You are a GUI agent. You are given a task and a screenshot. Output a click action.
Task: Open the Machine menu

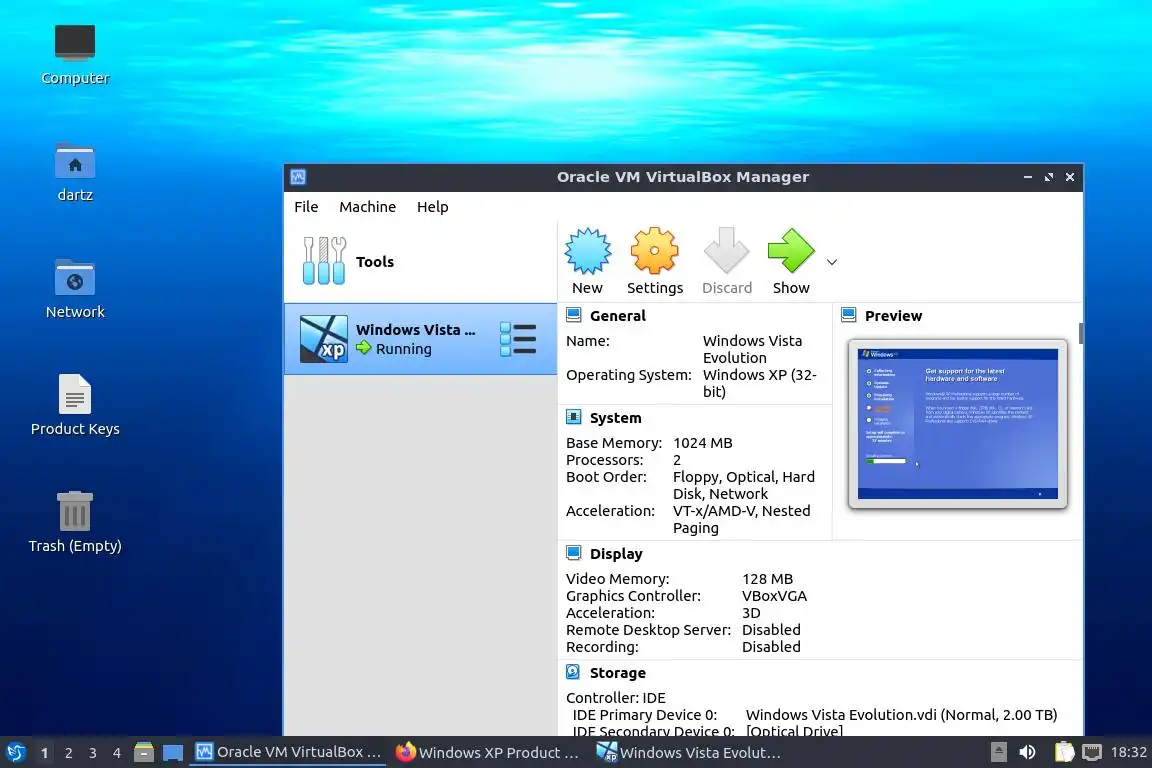pyautogui.click(x=367, y=207)
